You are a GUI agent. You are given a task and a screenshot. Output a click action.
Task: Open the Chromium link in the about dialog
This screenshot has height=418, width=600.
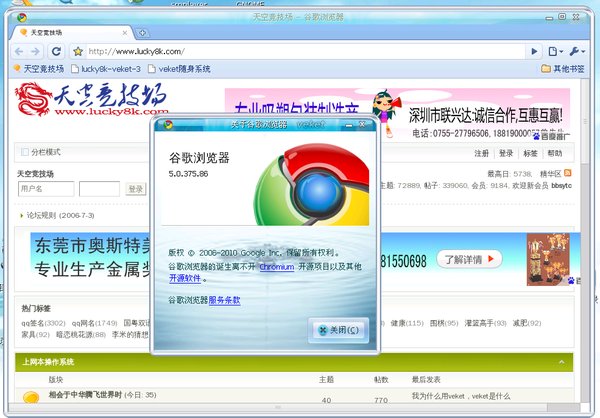click(x=277, y=266)
